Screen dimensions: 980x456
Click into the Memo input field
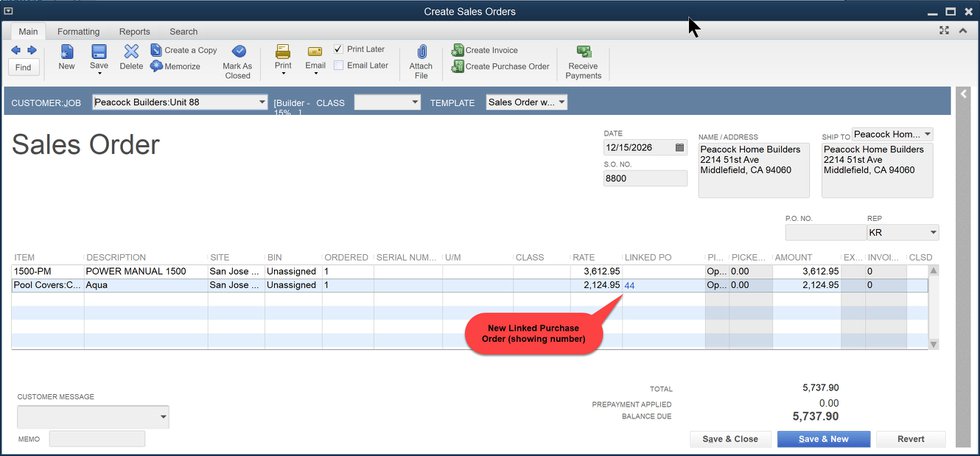pos(97,439)
